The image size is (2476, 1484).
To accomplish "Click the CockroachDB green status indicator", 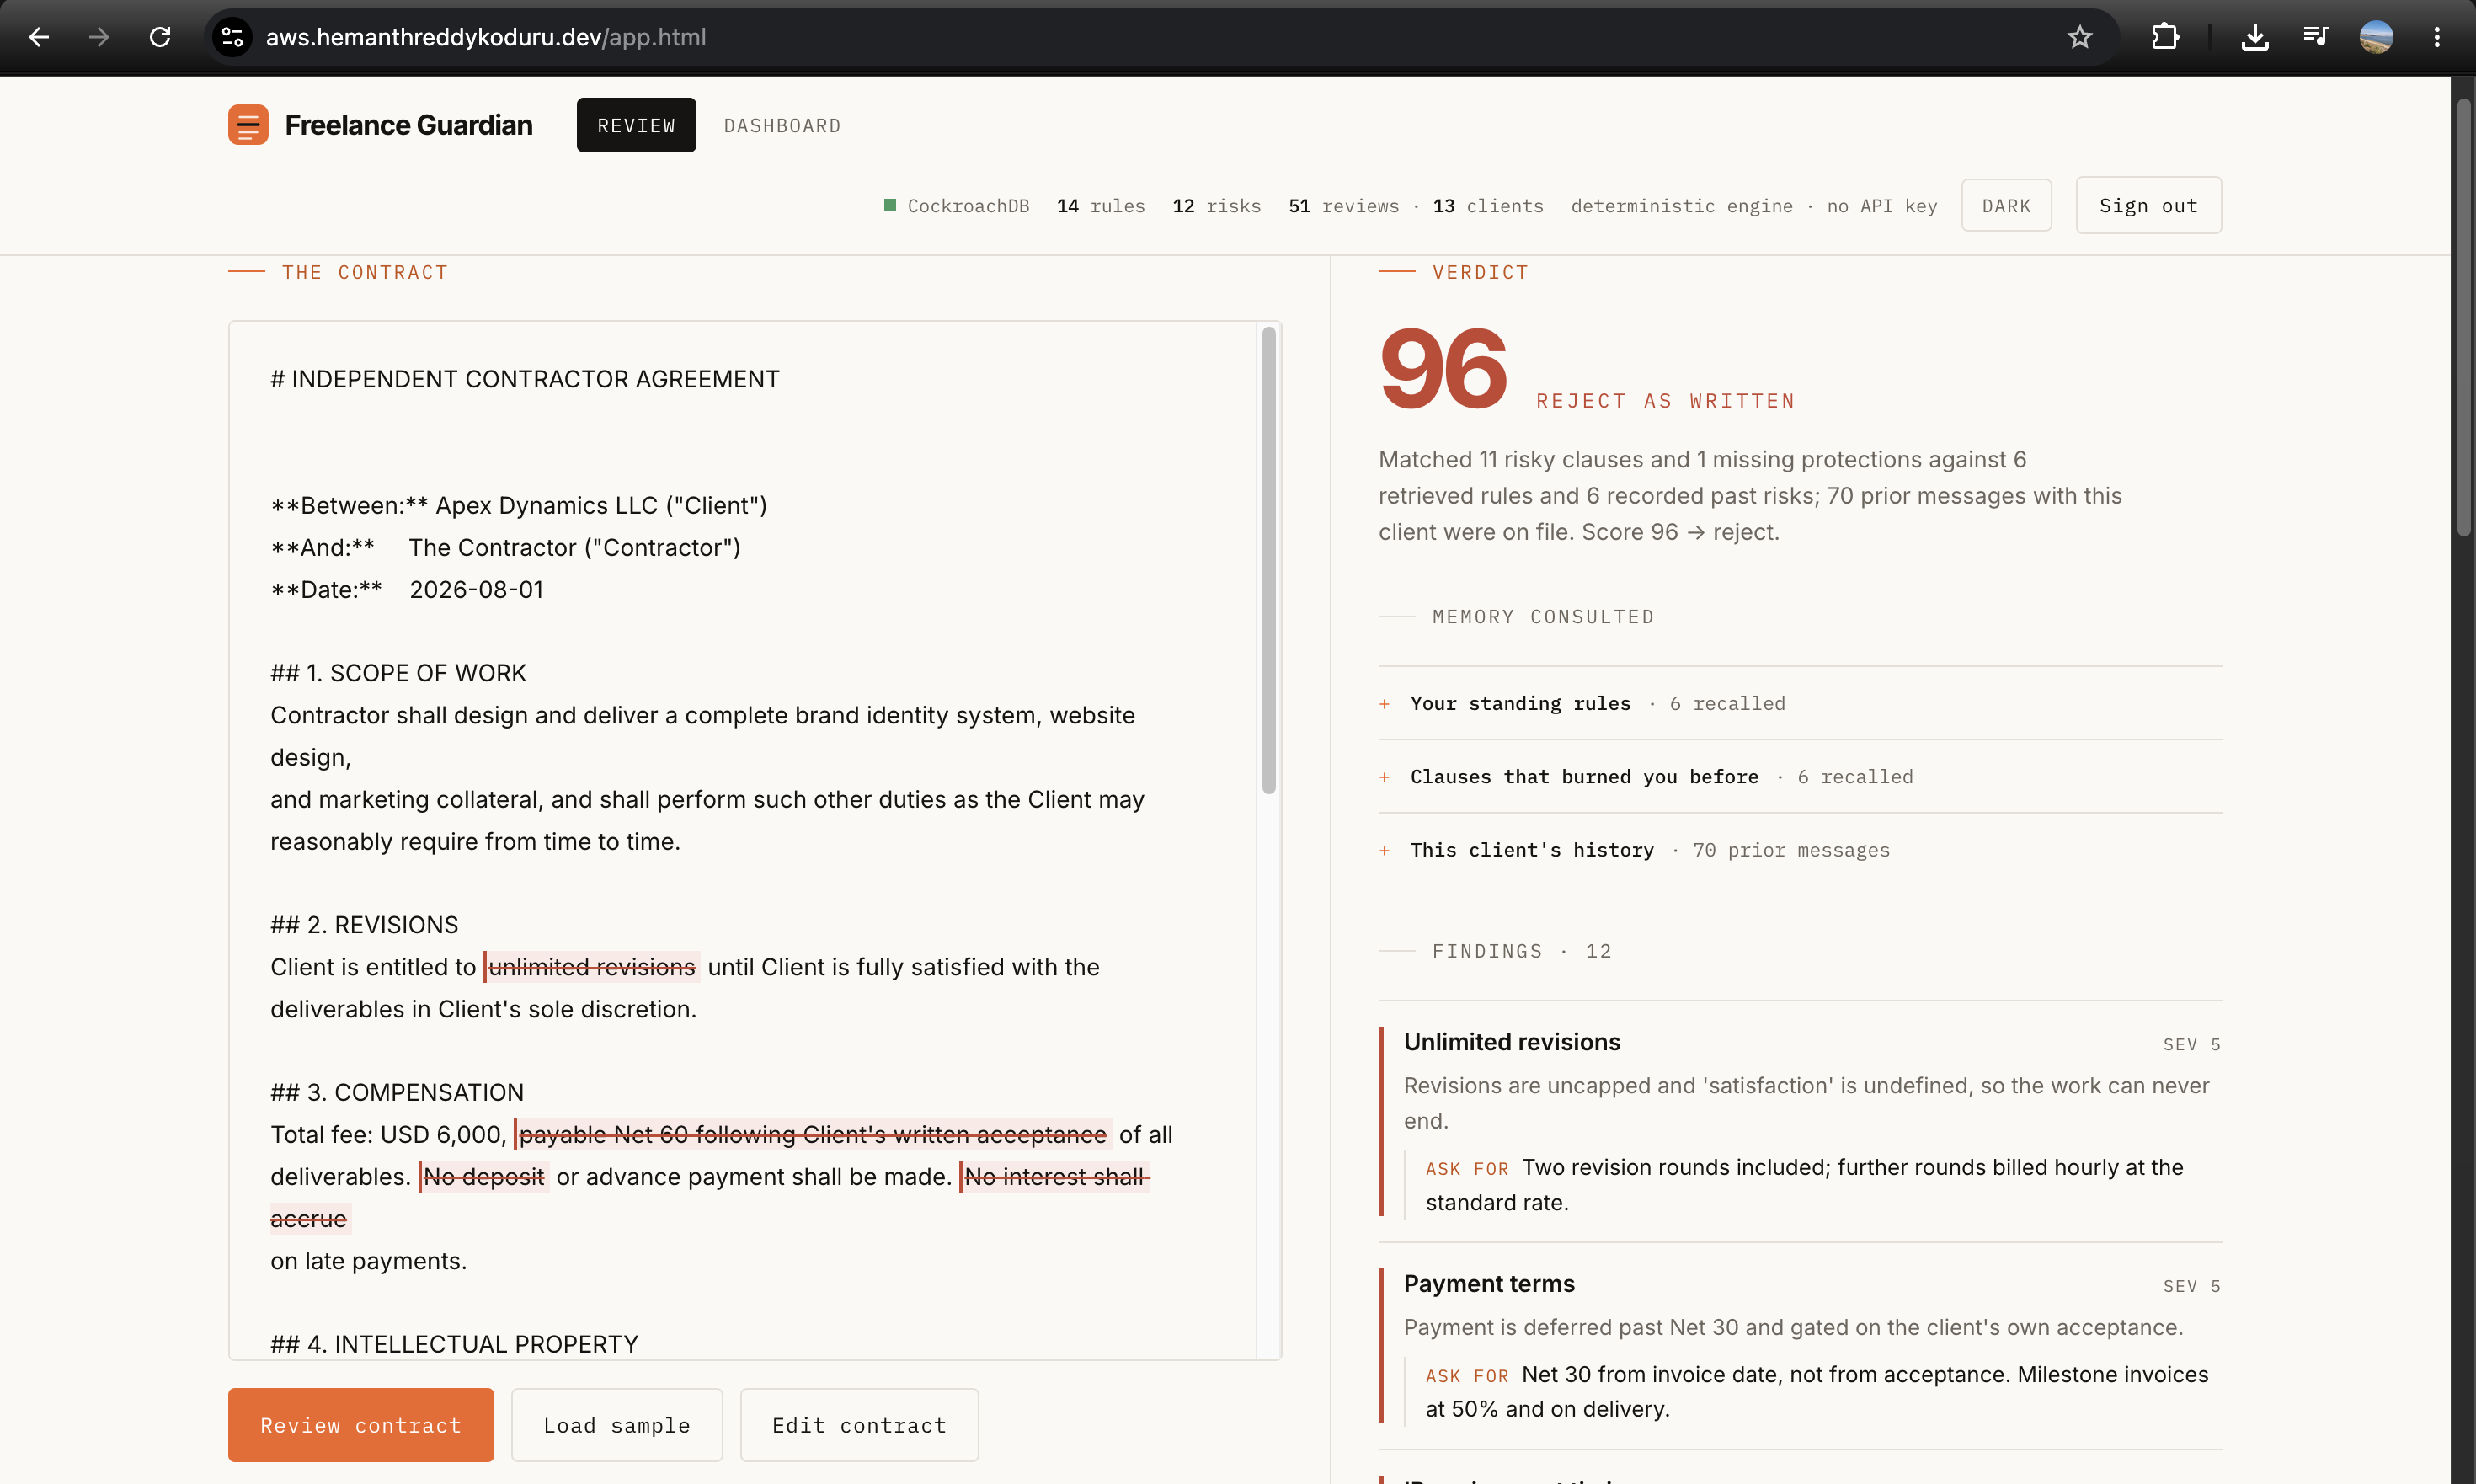I will click(890, 205).
